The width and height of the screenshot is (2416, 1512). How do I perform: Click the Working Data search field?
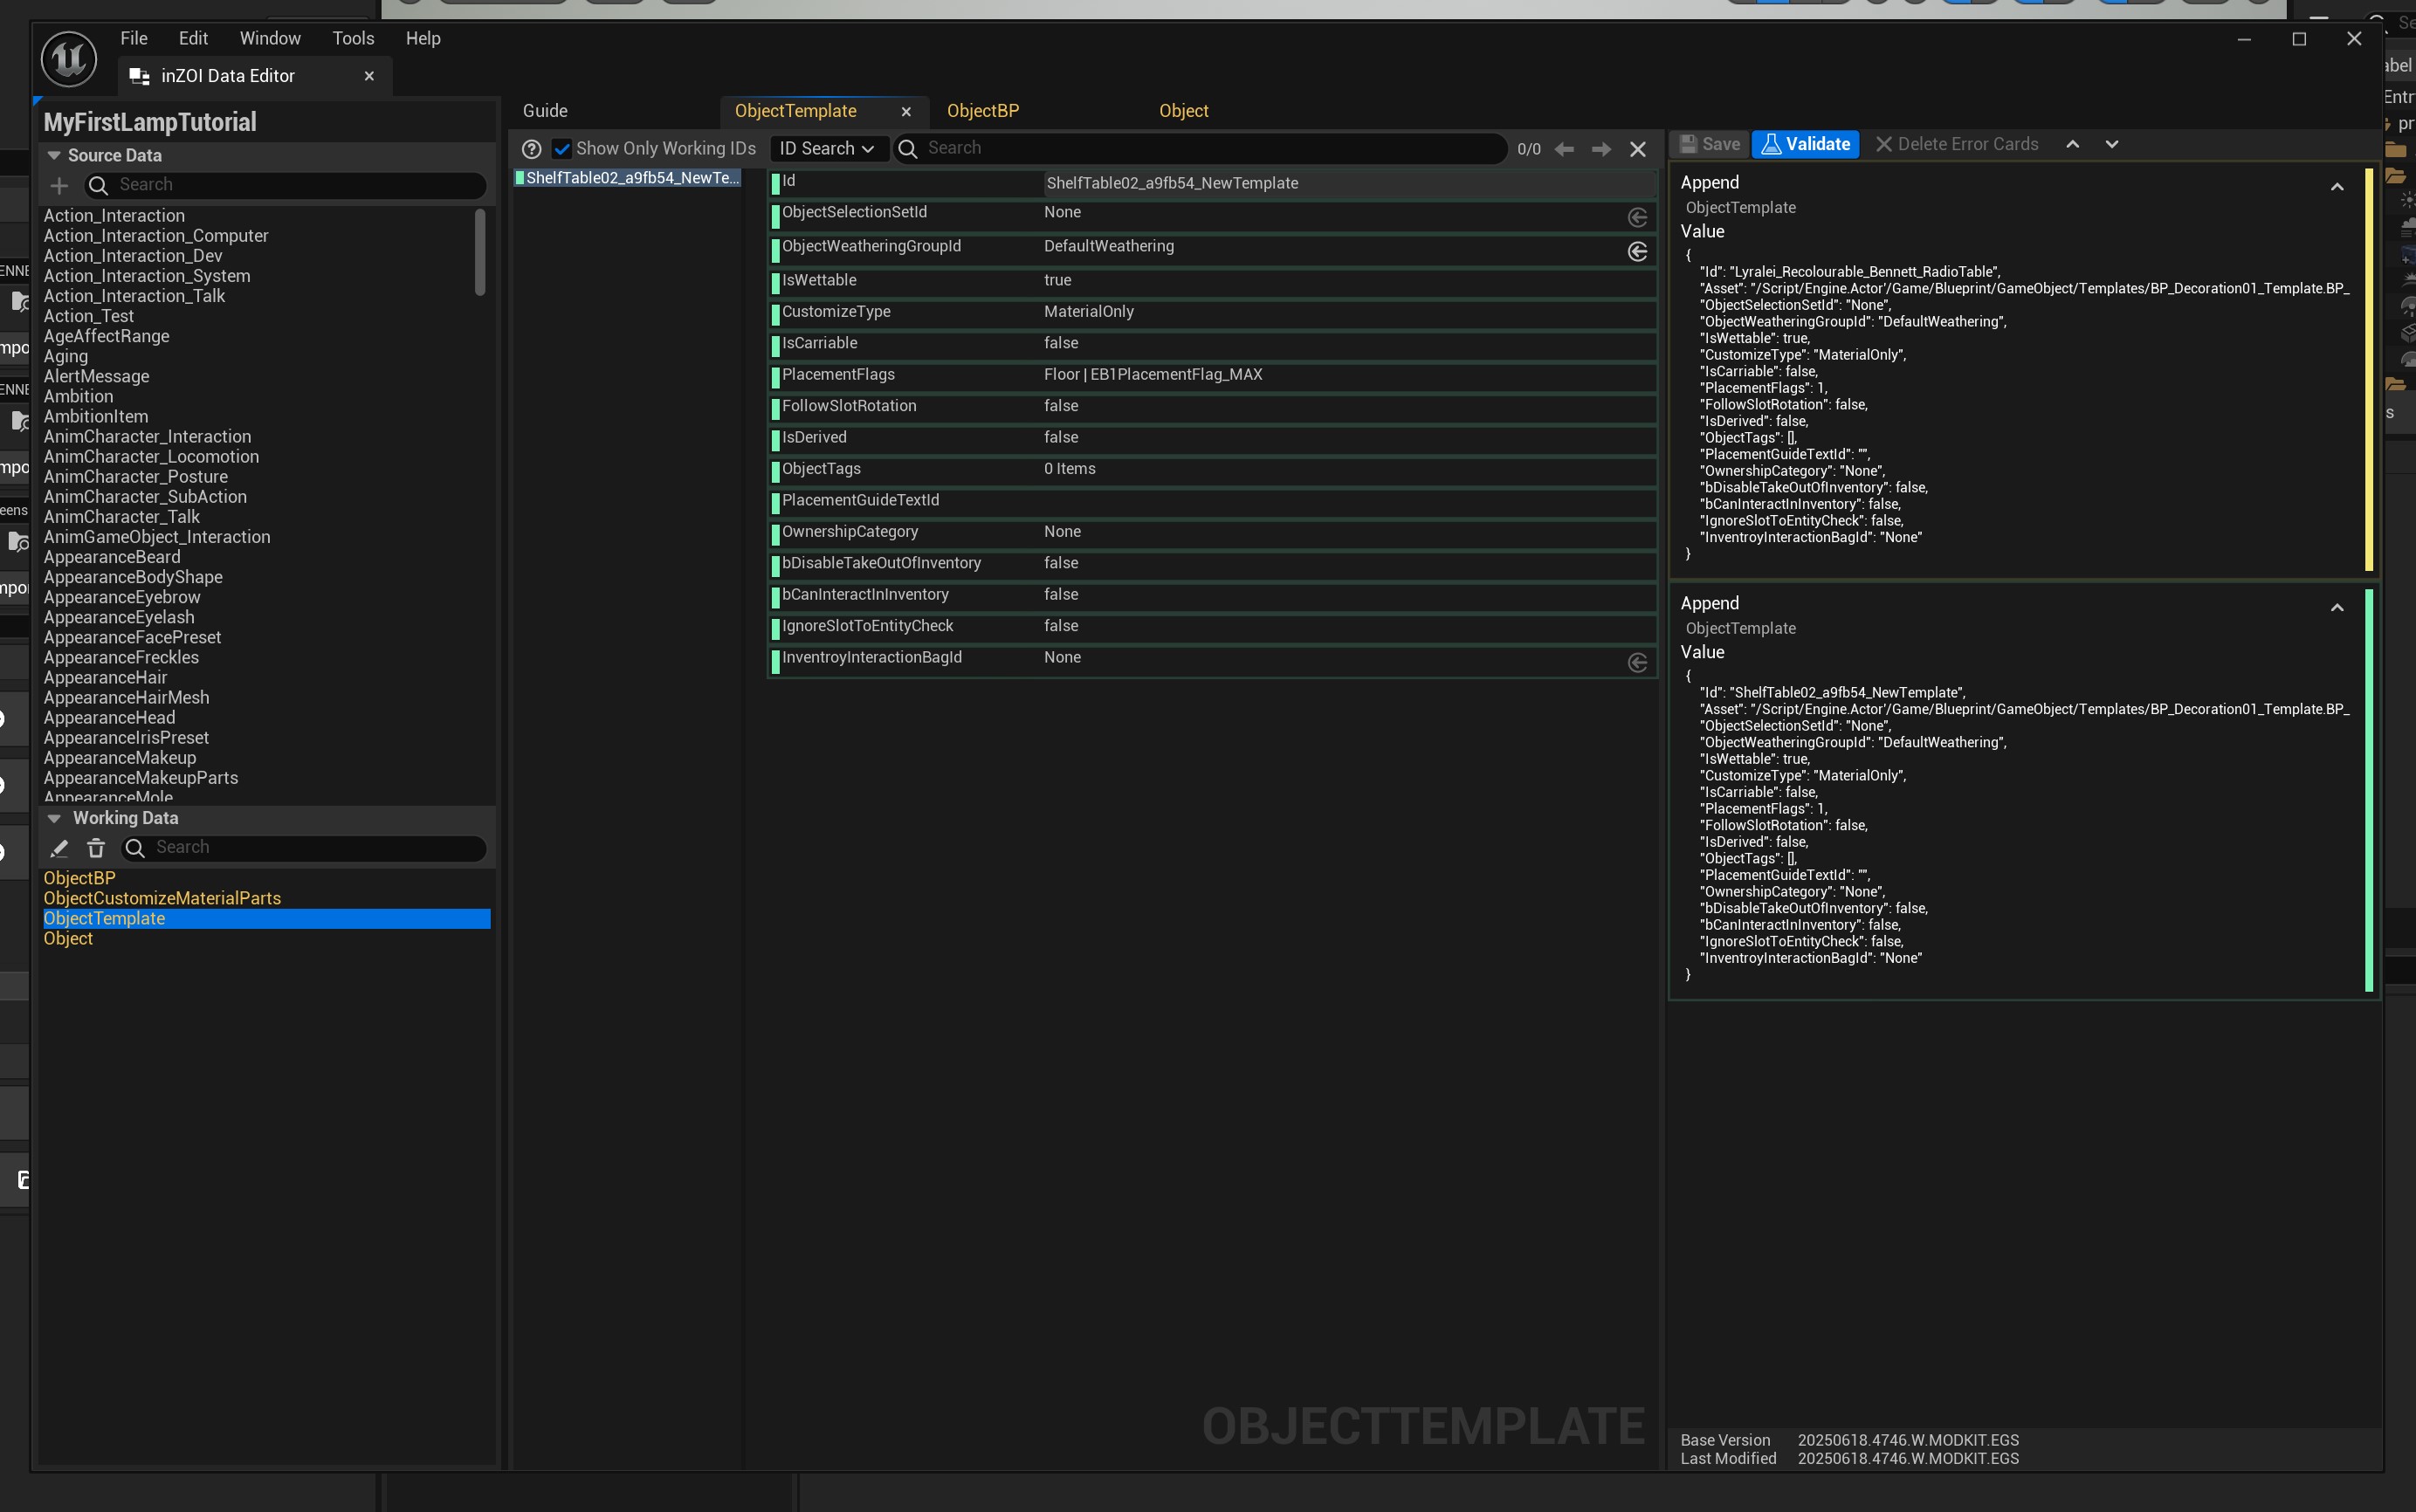click(303, 848)
